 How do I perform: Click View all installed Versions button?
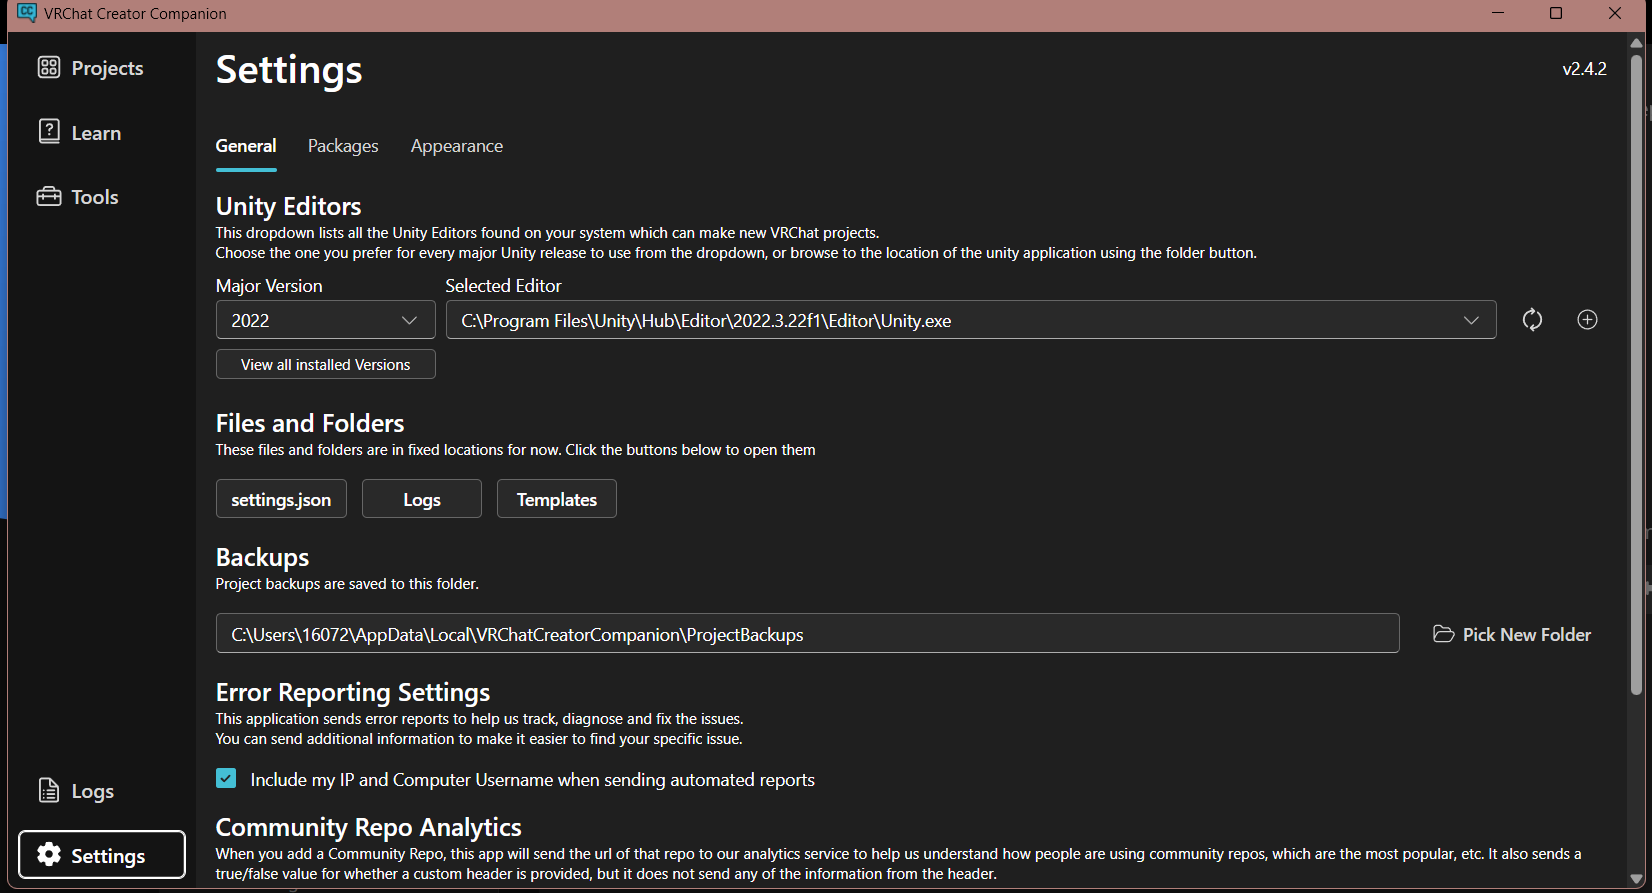pyautogui.click(x=325, y=365)
